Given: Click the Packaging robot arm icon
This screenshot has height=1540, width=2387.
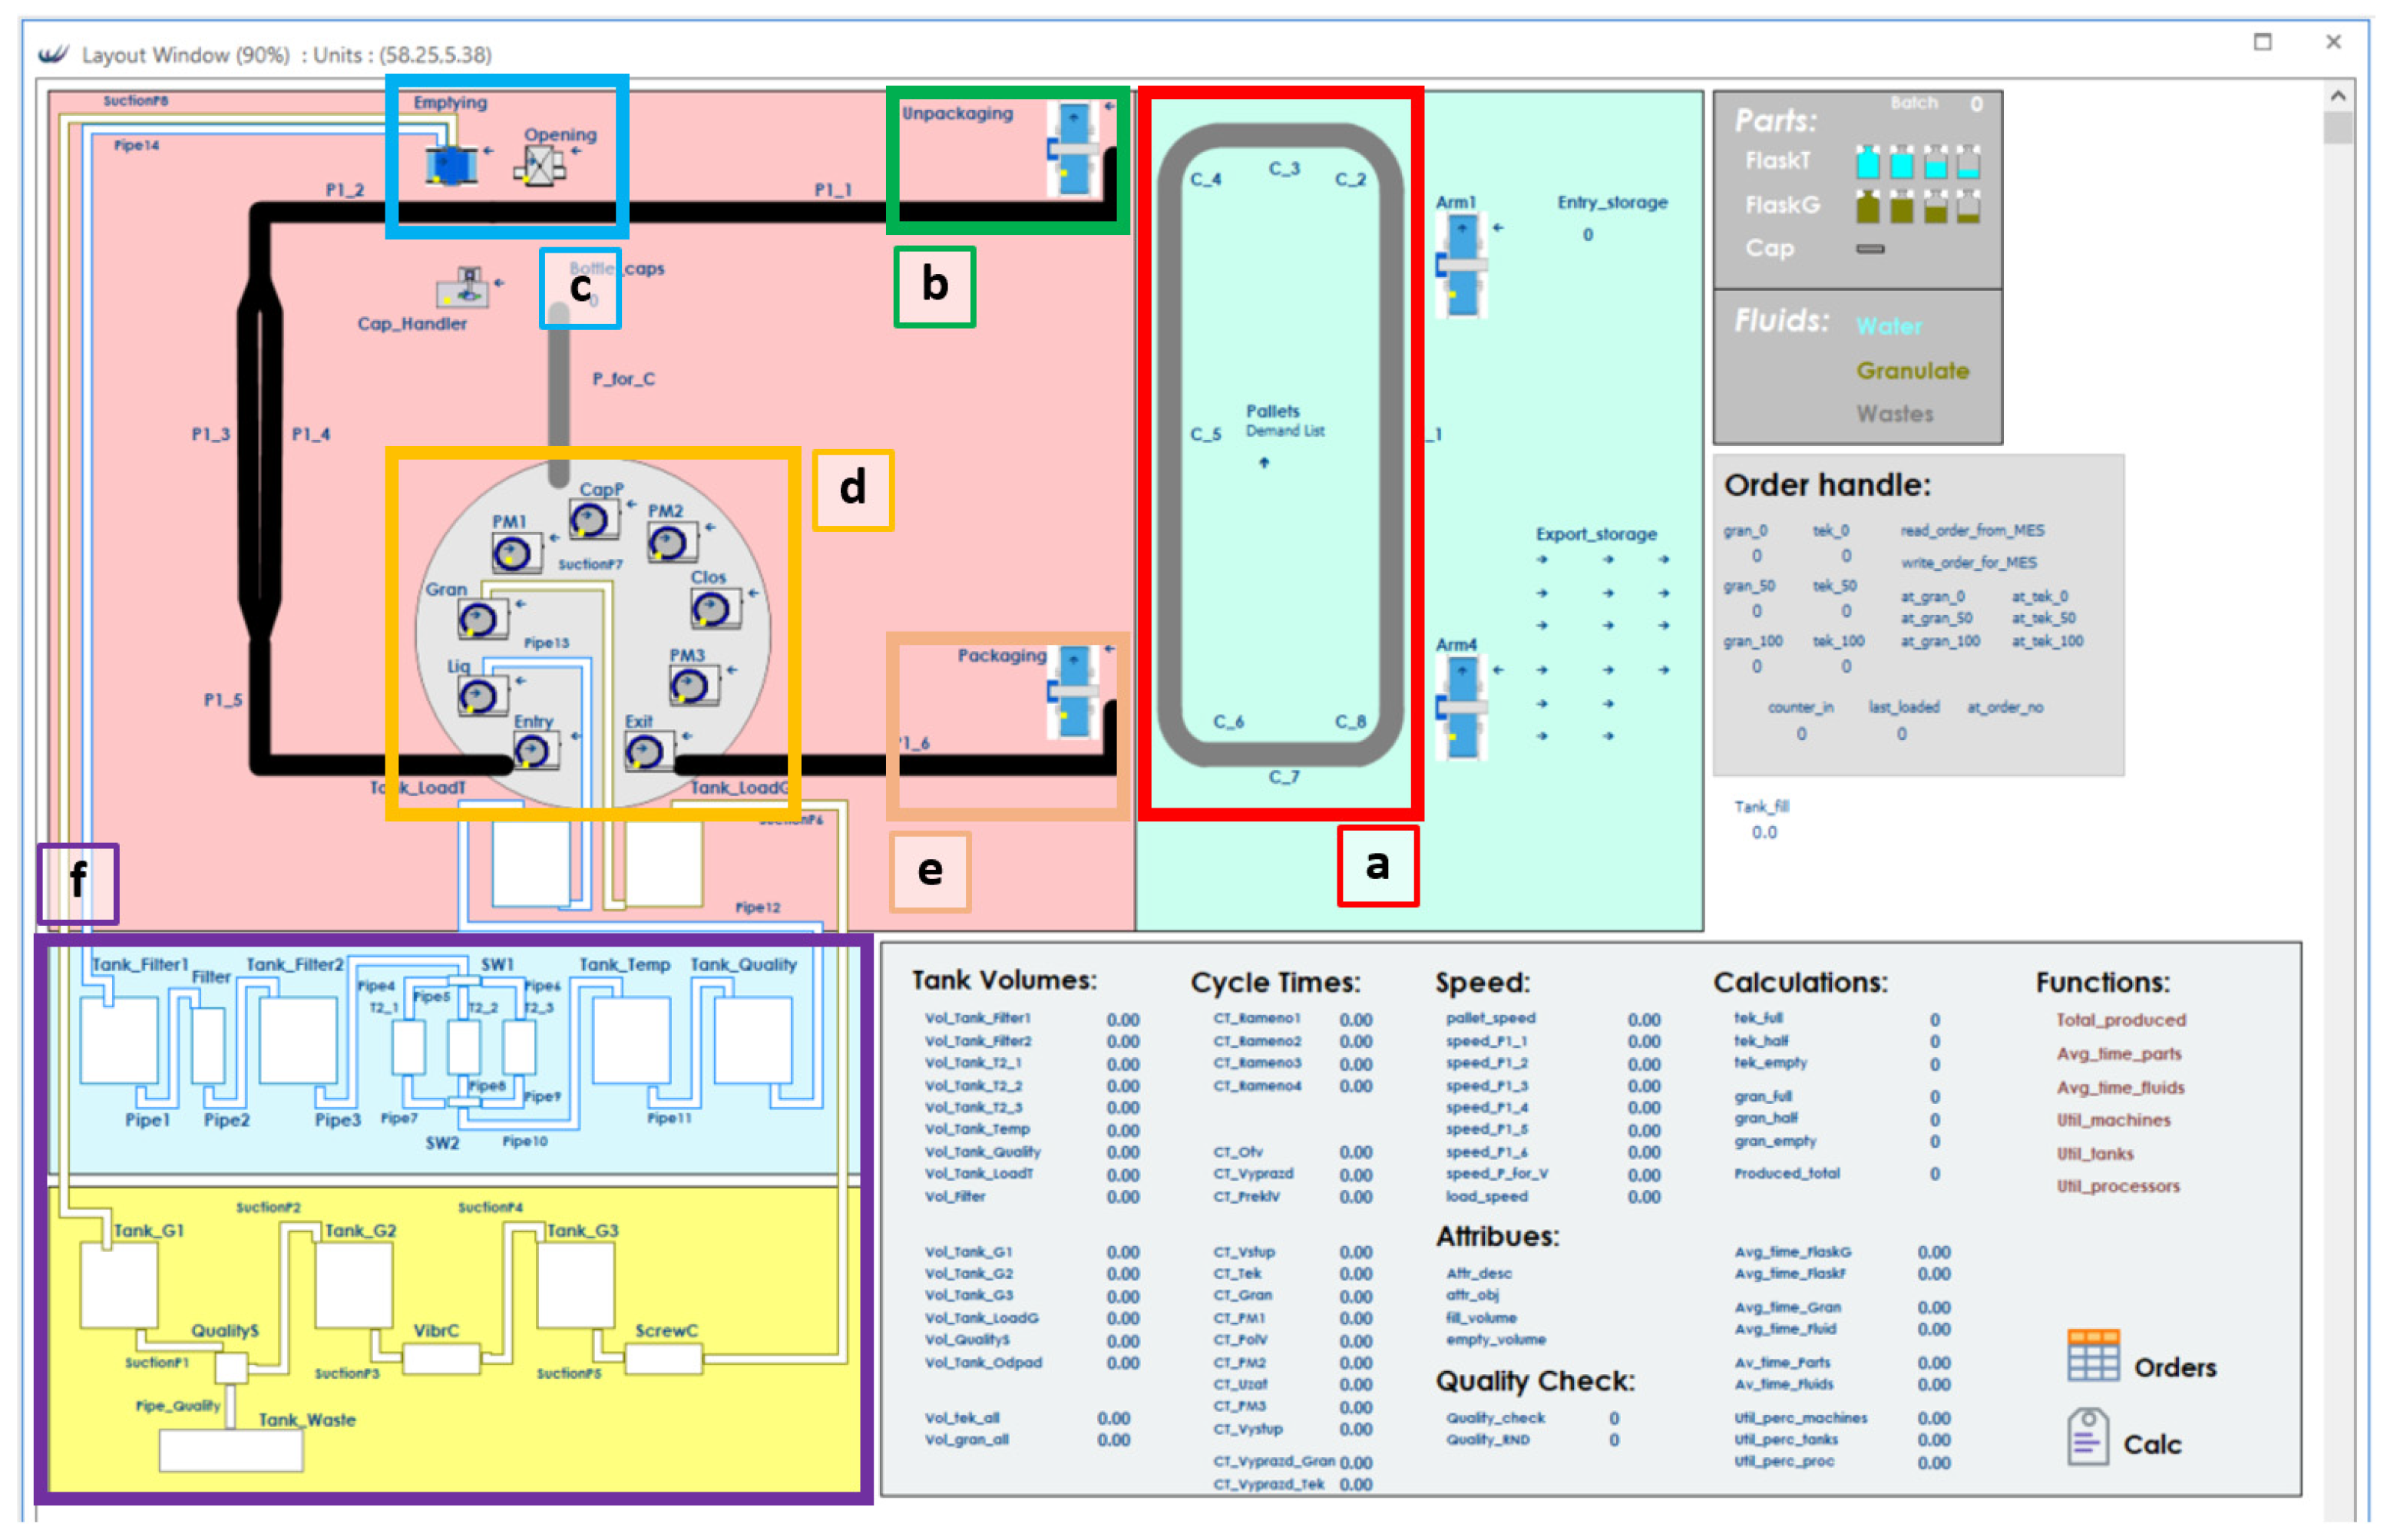Looking at the screenshot, I should pyautogui.click(x=1075, y=692).
